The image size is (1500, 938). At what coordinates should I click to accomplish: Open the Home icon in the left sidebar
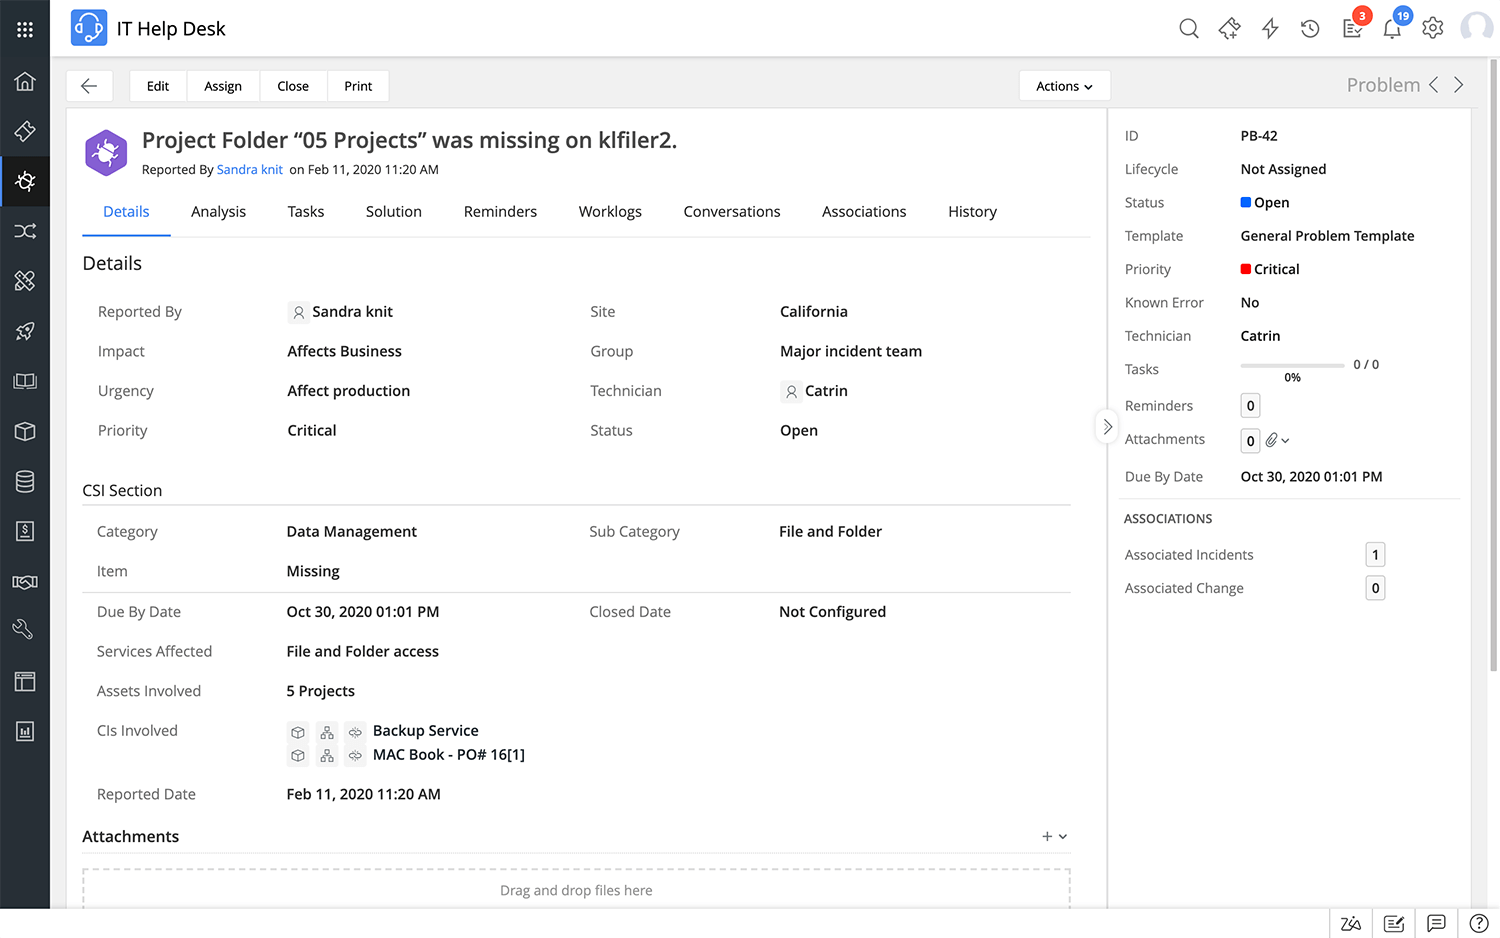25,82
